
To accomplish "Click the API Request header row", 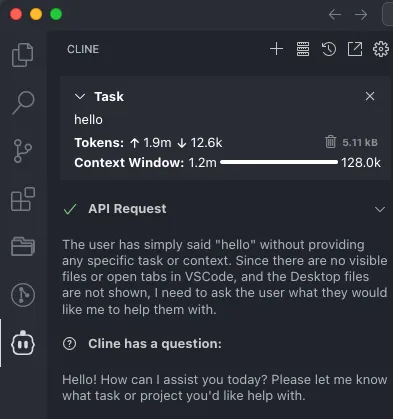I will click(x=224, y=209).
